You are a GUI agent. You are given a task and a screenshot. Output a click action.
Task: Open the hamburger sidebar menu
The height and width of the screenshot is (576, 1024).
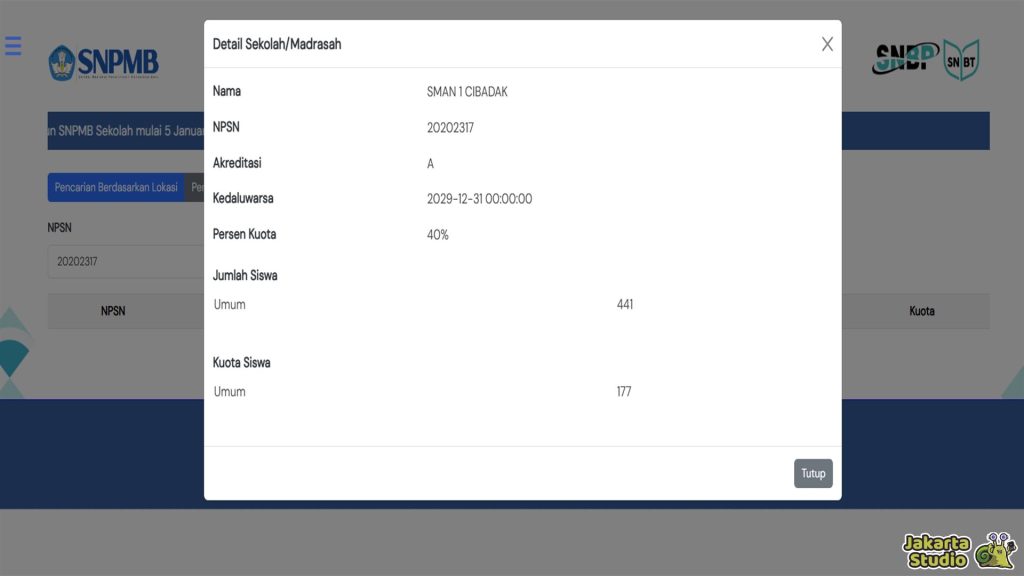coord(13,45)
